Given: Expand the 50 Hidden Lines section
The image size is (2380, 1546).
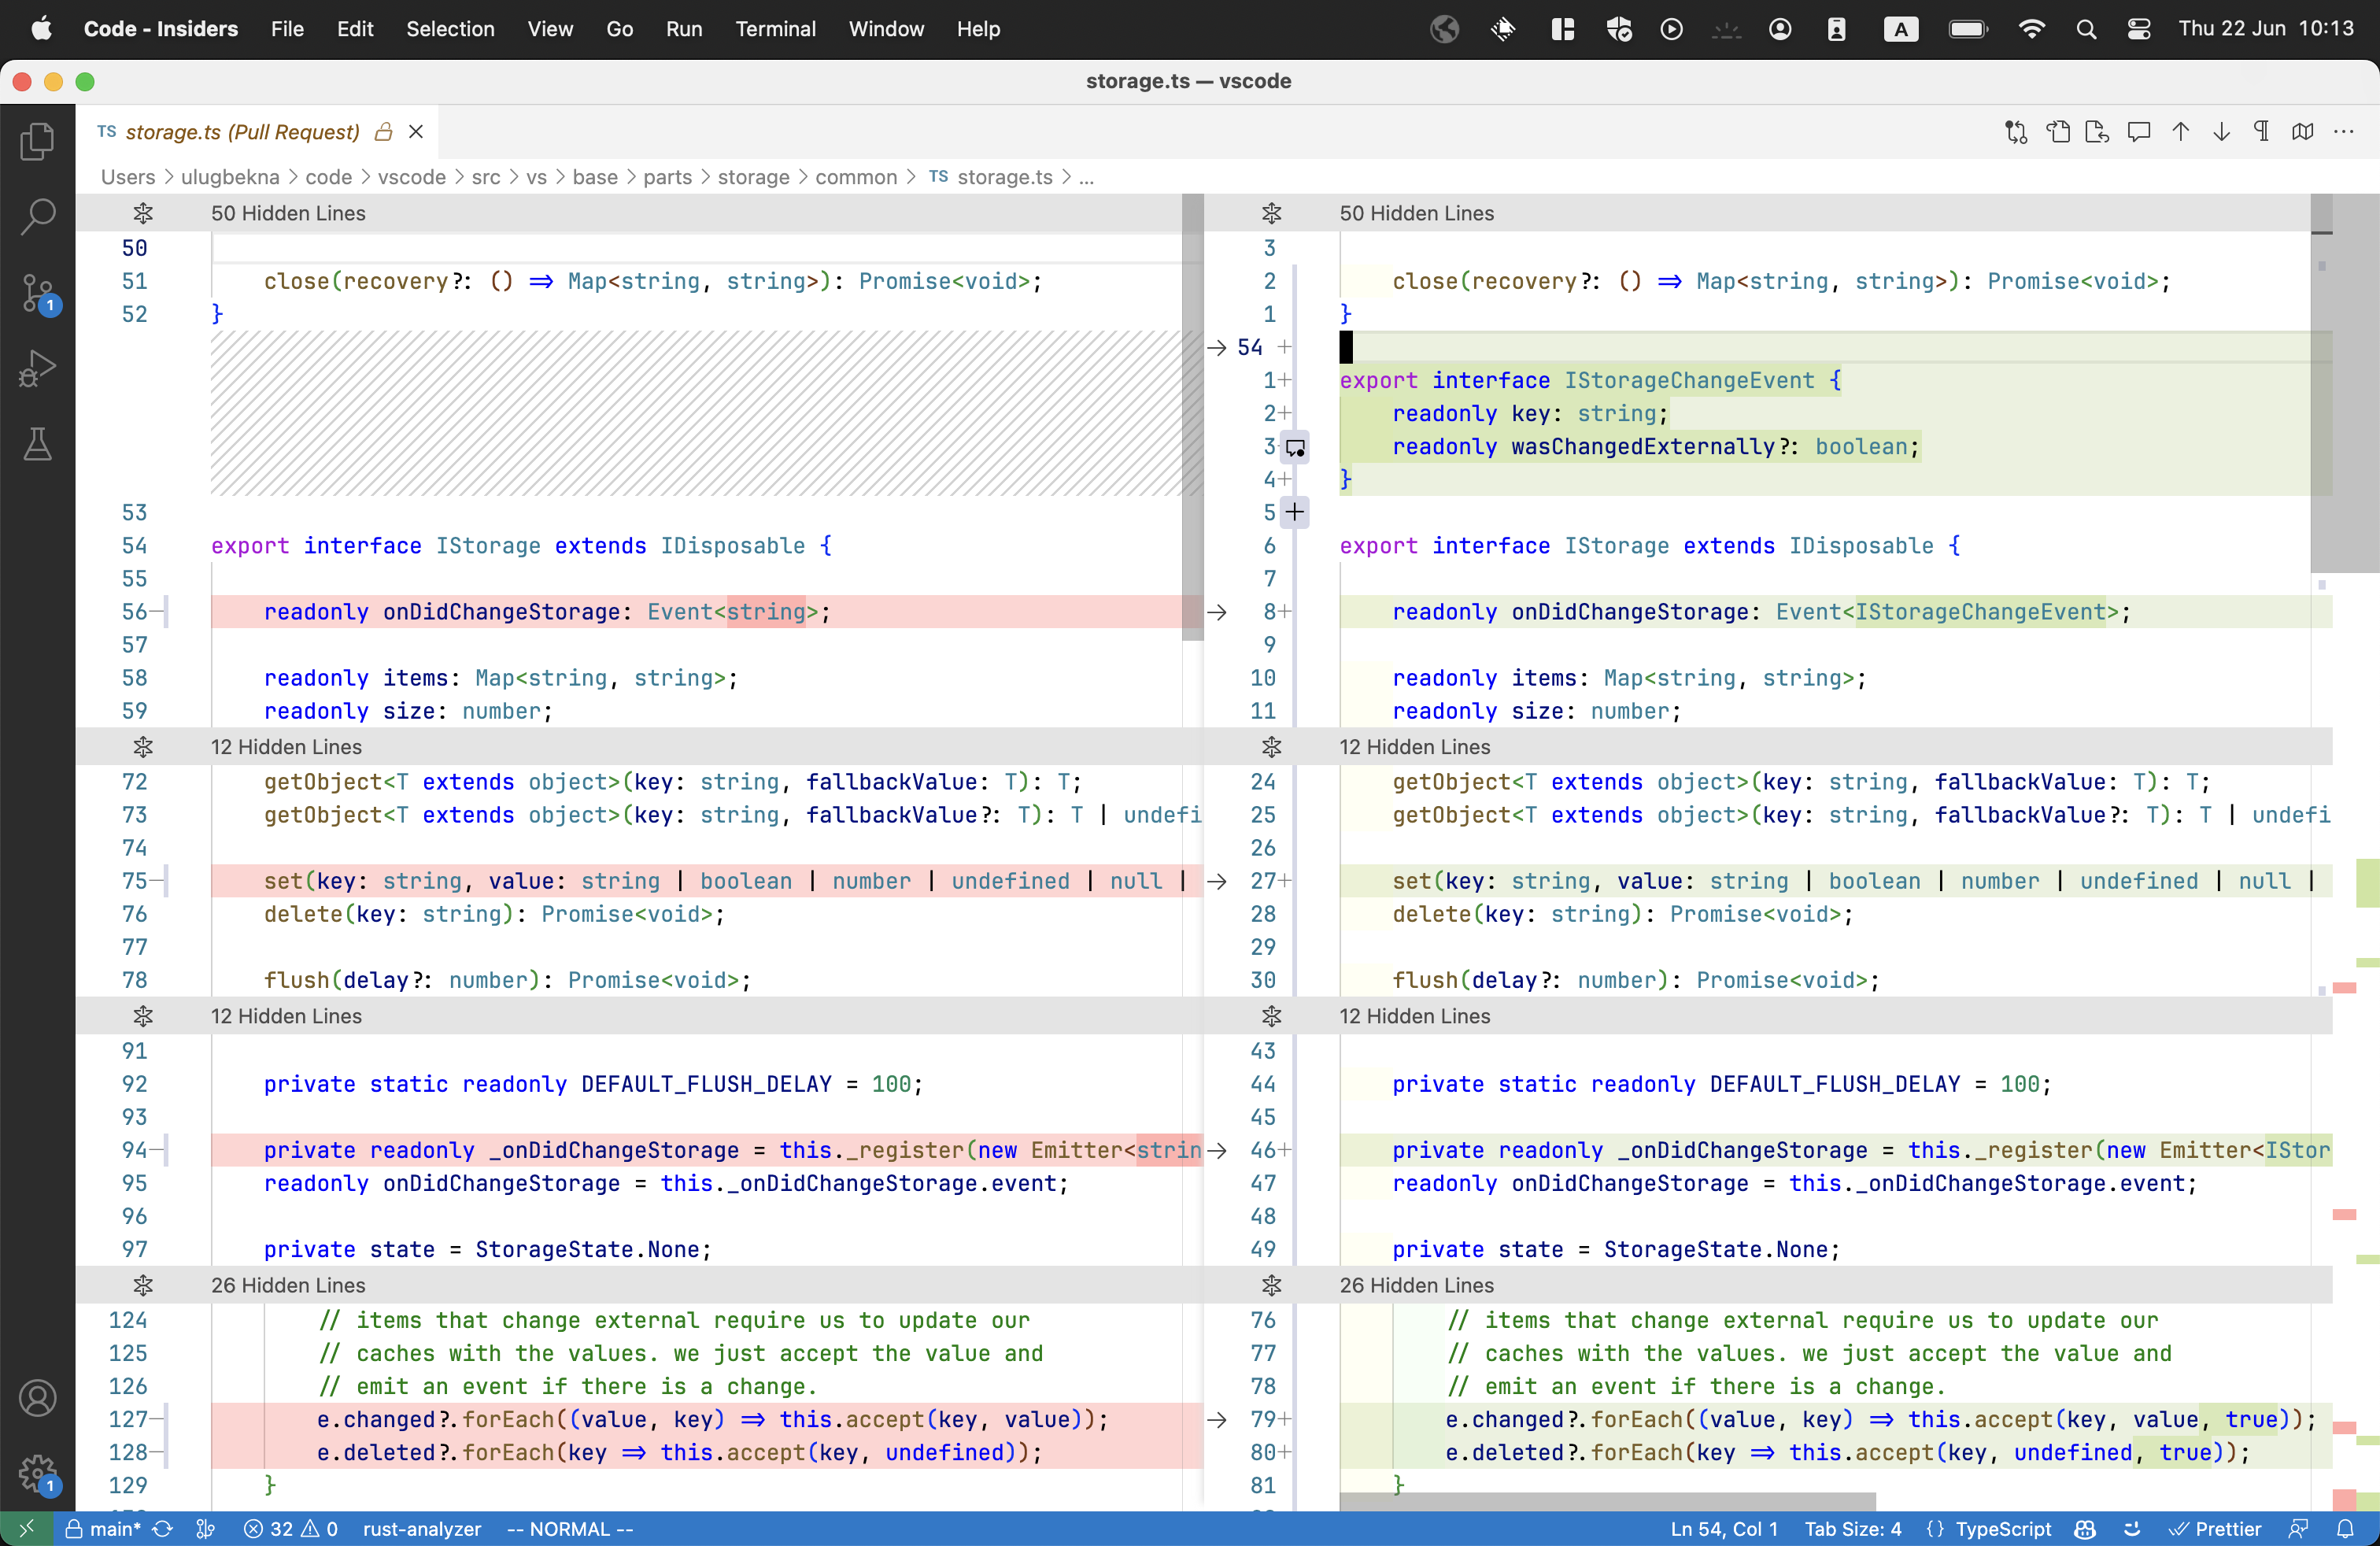Looking at the screenshot, I should click(144, 212).
